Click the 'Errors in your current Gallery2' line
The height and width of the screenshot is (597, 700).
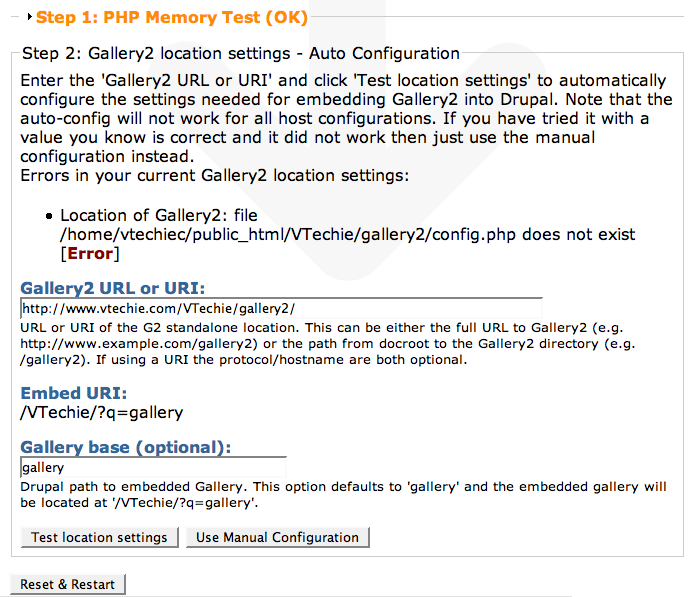click(215, 175)
